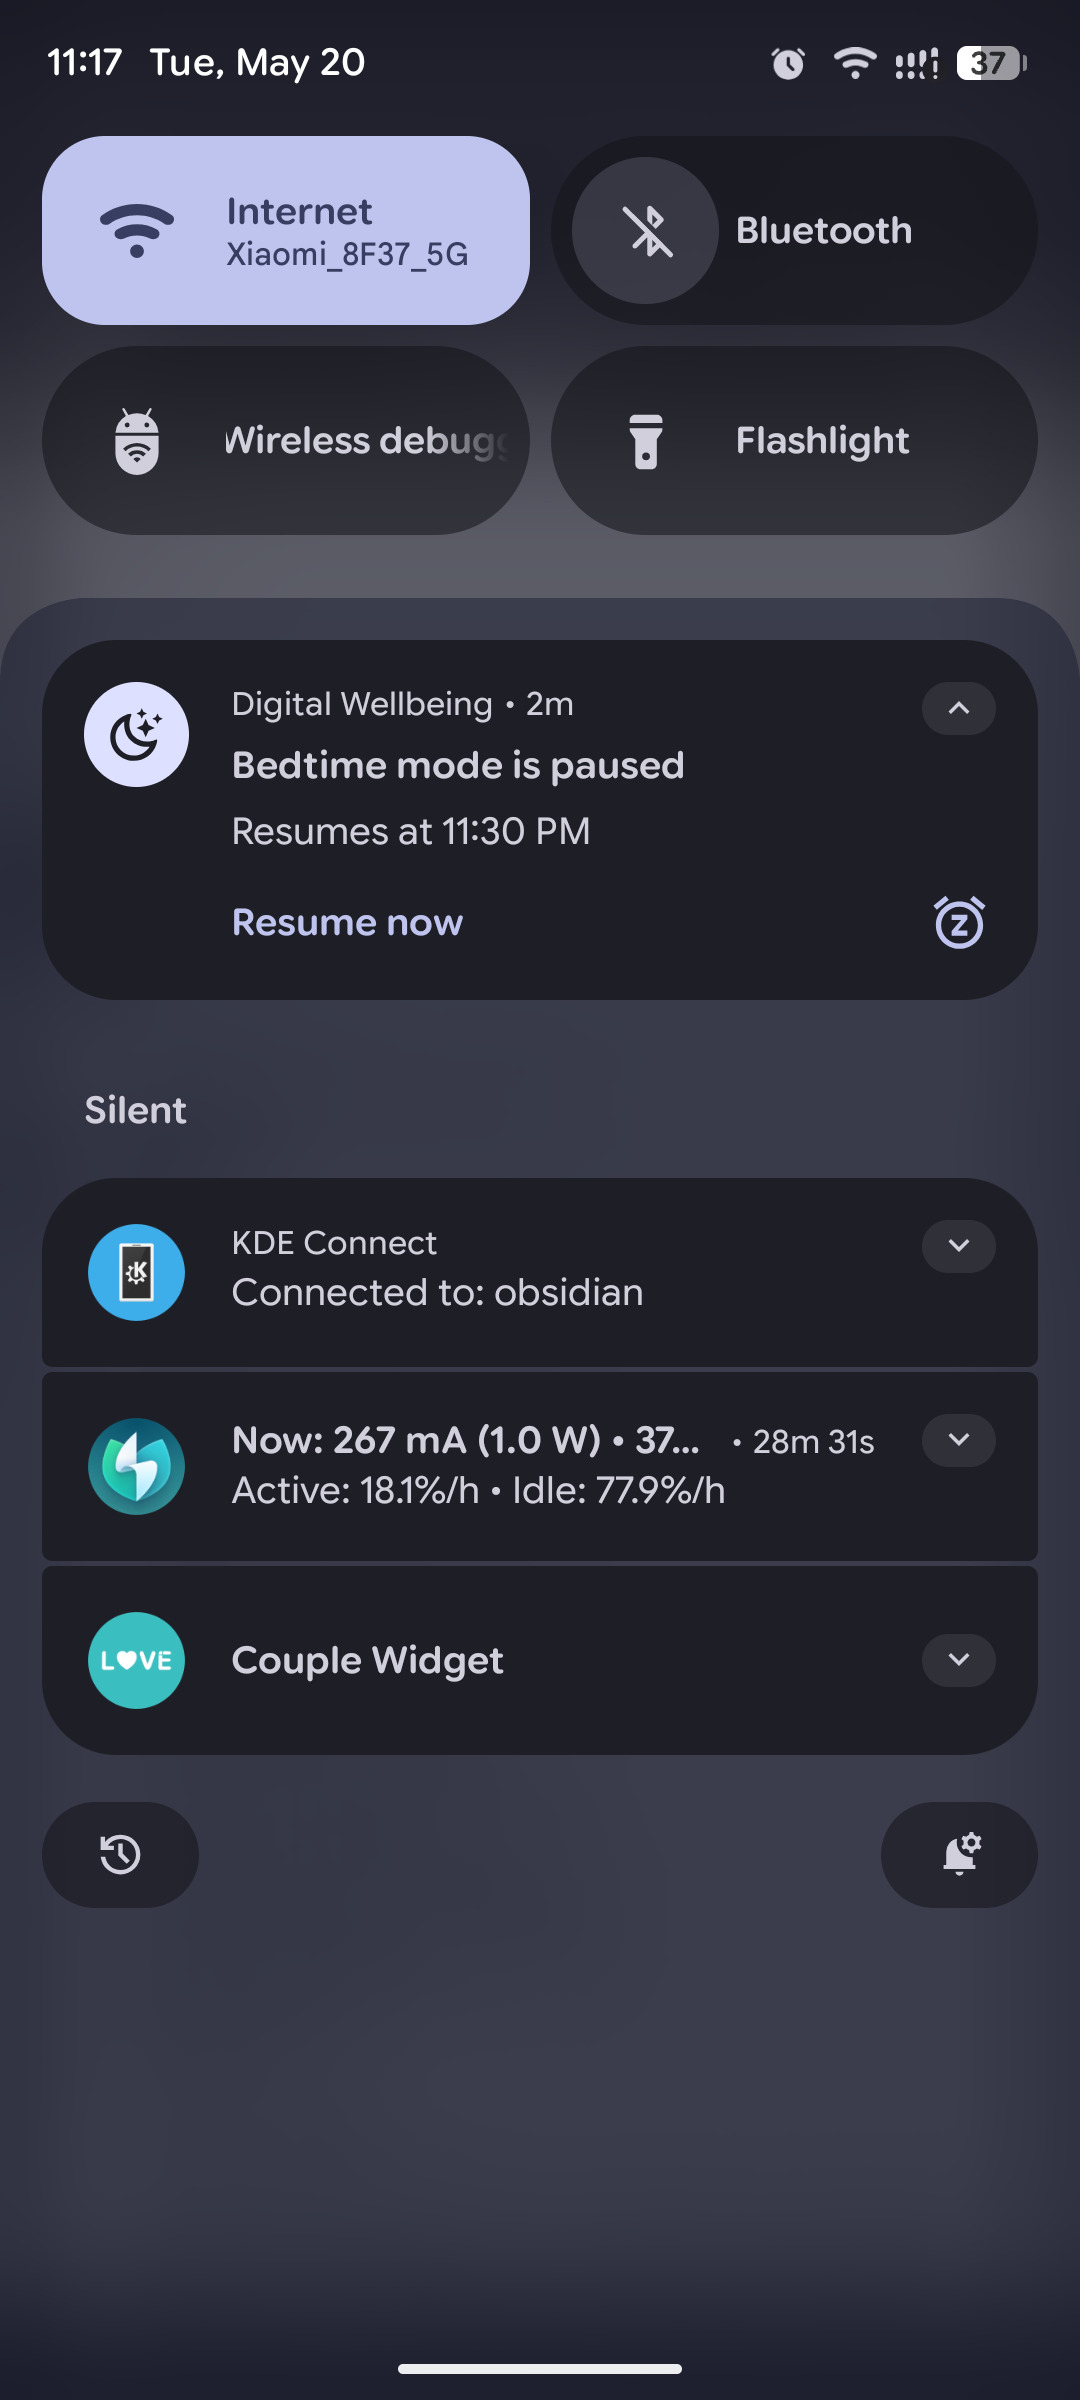The width and height of the screenshot is (1080, 2400).
Task: Tap the date Tue, May 20
Action: [257, 63]
